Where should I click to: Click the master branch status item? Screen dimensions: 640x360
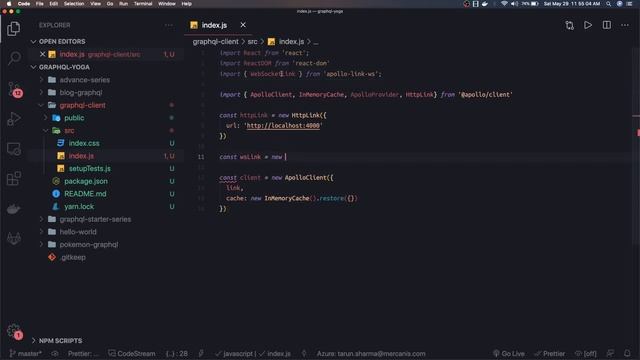click(x=25, y=353)
